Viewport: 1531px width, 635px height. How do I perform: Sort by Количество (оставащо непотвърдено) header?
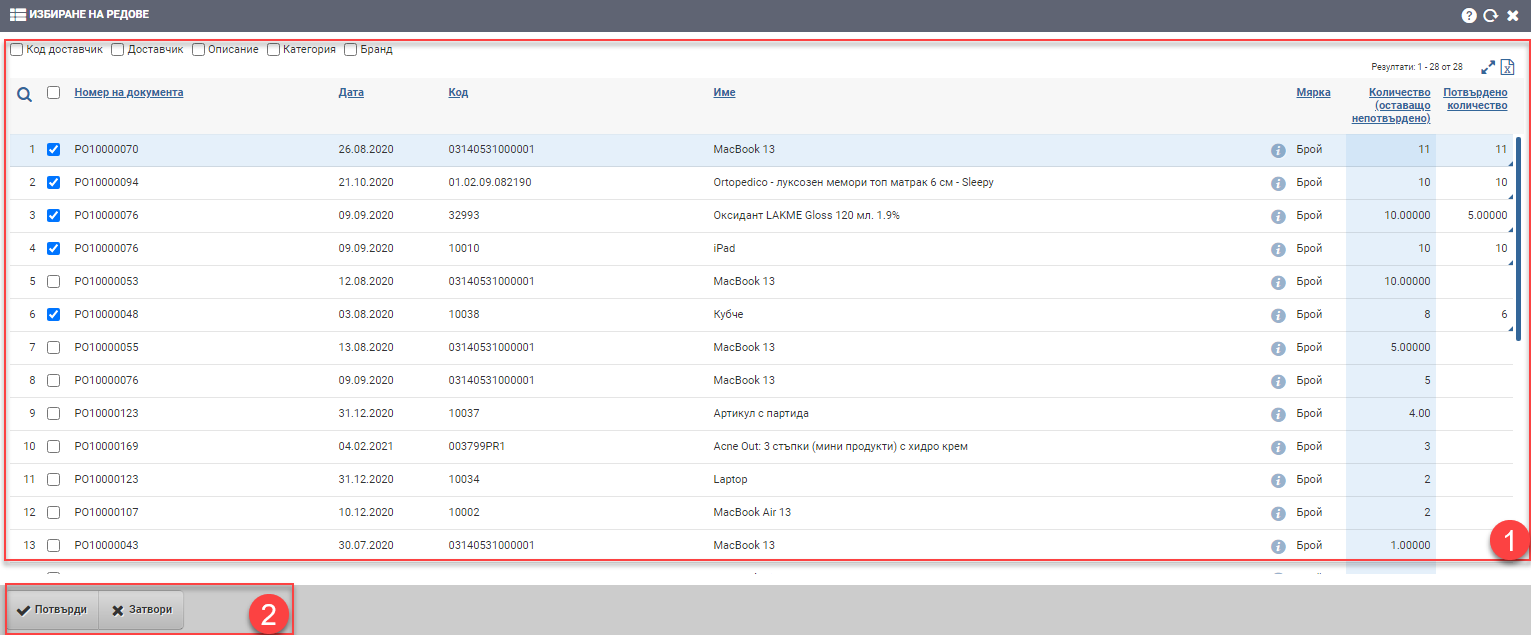click(x=1391, y=105)
